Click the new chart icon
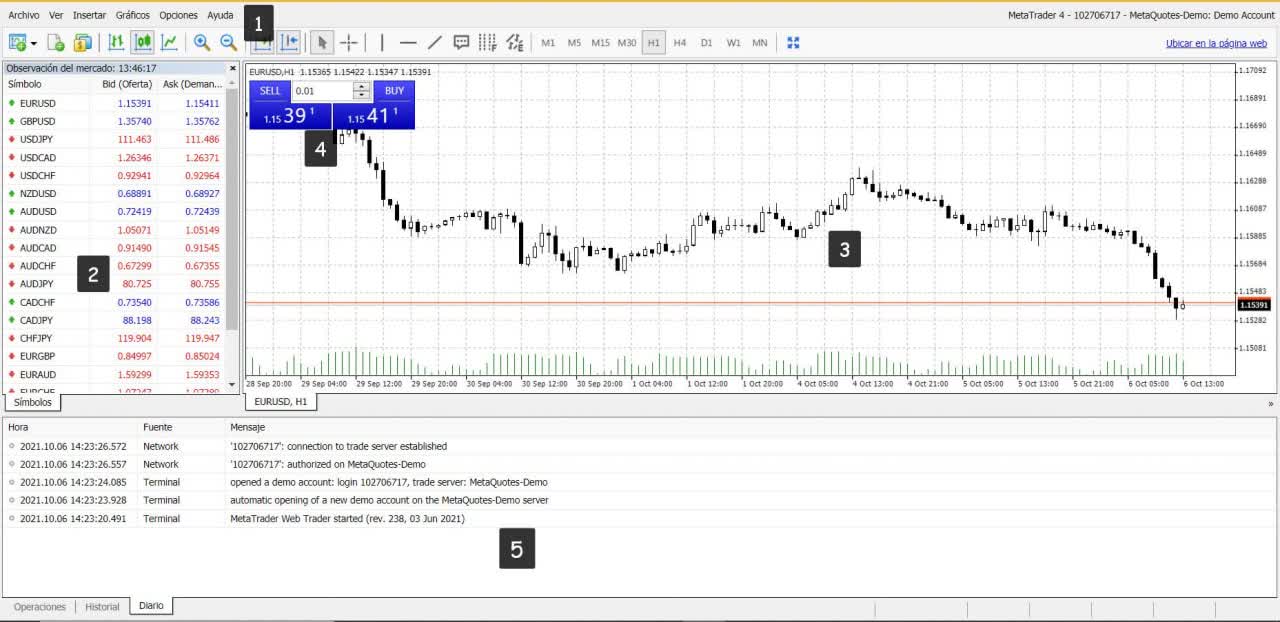The height and width of the screenshot is (622, 1280). (x=17, y=42)
